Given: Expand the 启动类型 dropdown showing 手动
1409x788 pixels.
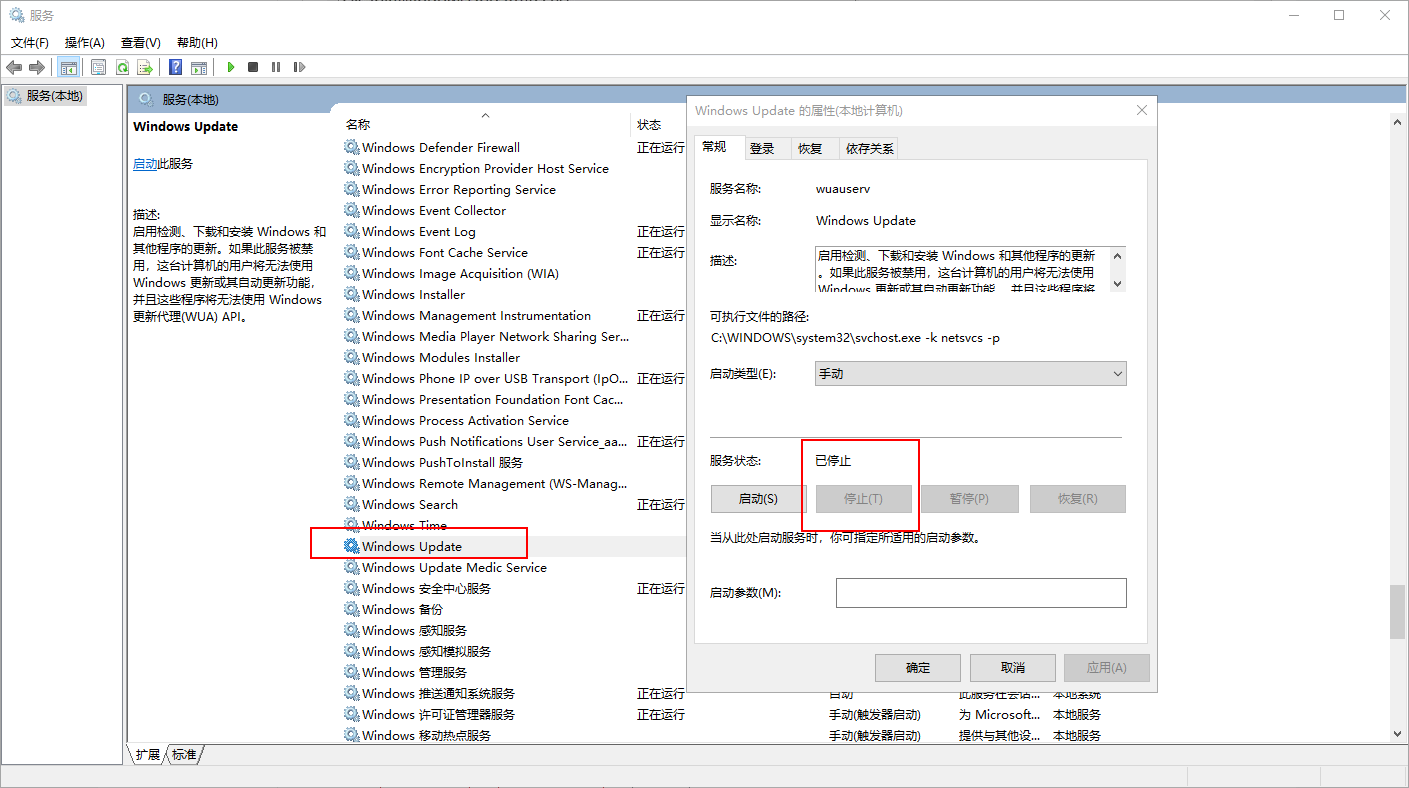Looking at the screenshot, I should click(x=971, y=373).
